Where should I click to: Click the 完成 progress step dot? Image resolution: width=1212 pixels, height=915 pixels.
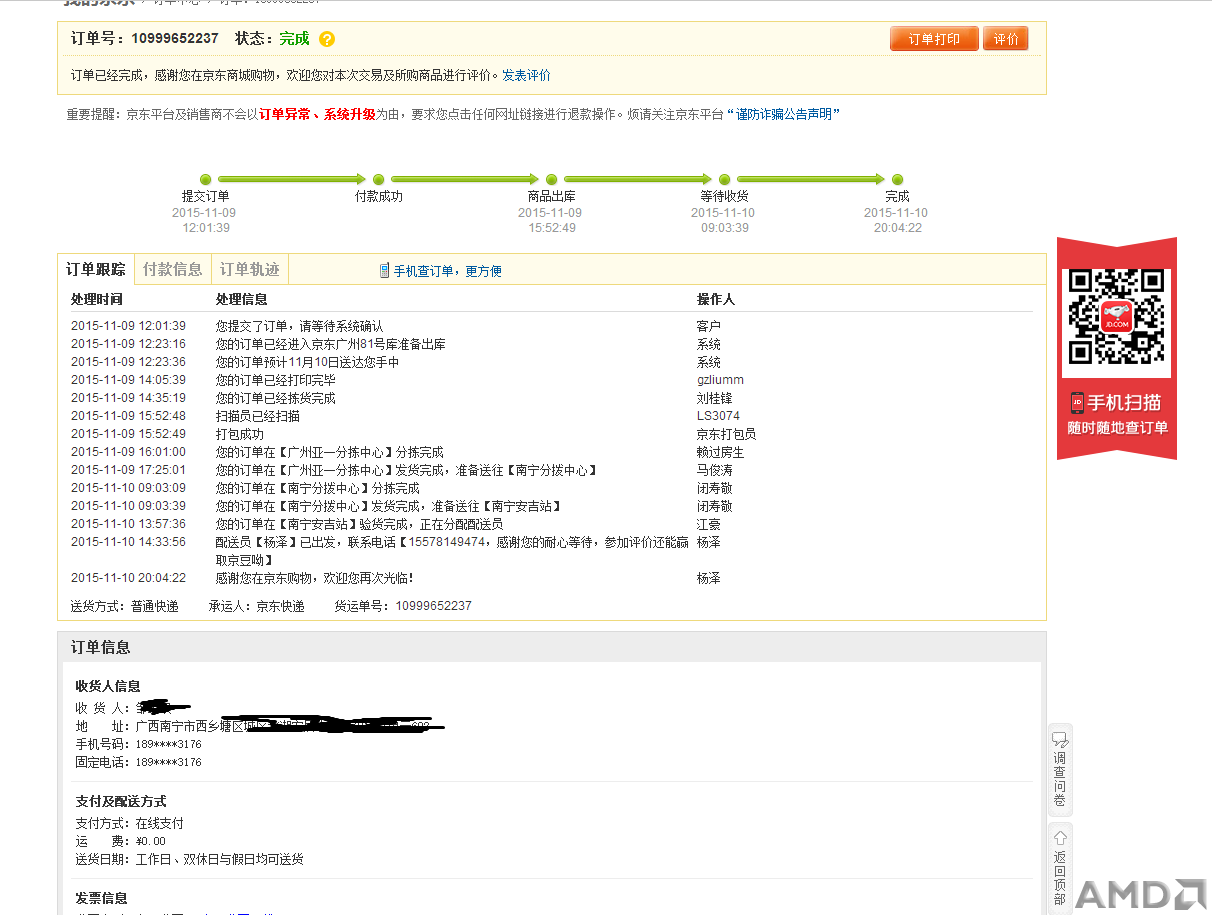tap(898, 180)
